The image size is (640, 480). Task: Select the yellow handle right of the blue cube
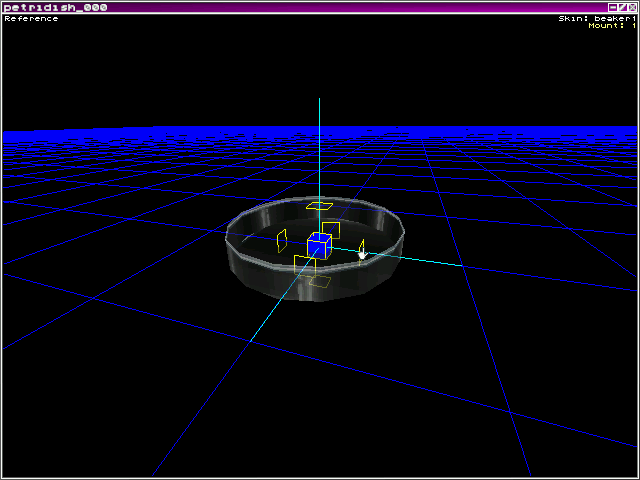[362, 248]
